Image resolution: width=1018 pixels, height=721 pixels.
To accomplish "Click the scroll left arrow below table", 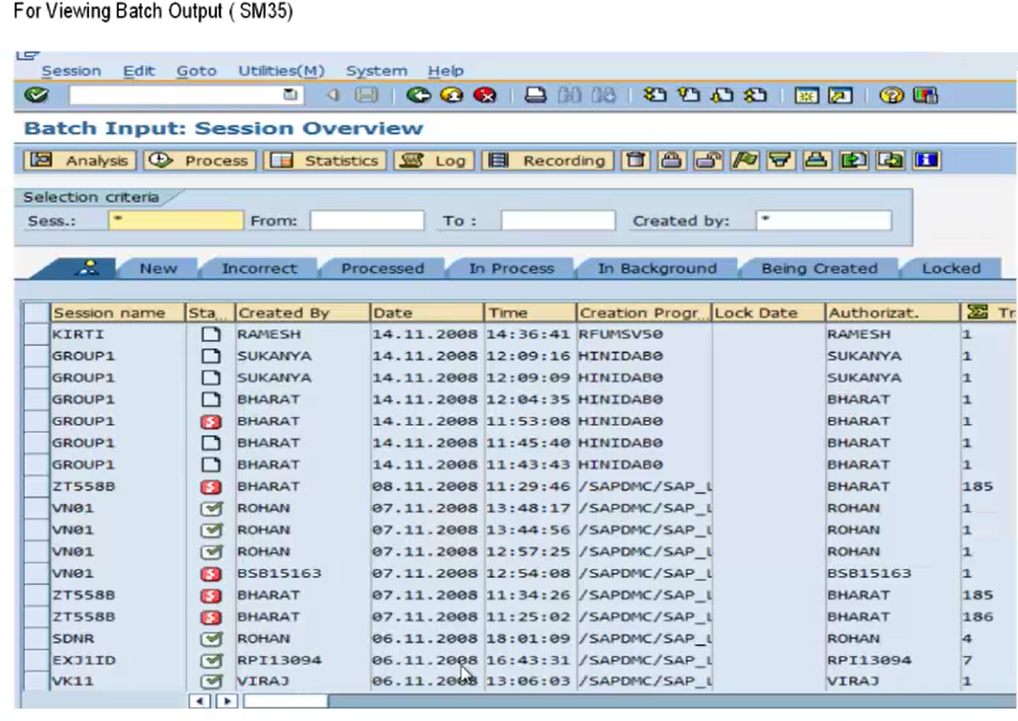I will 199,701.
